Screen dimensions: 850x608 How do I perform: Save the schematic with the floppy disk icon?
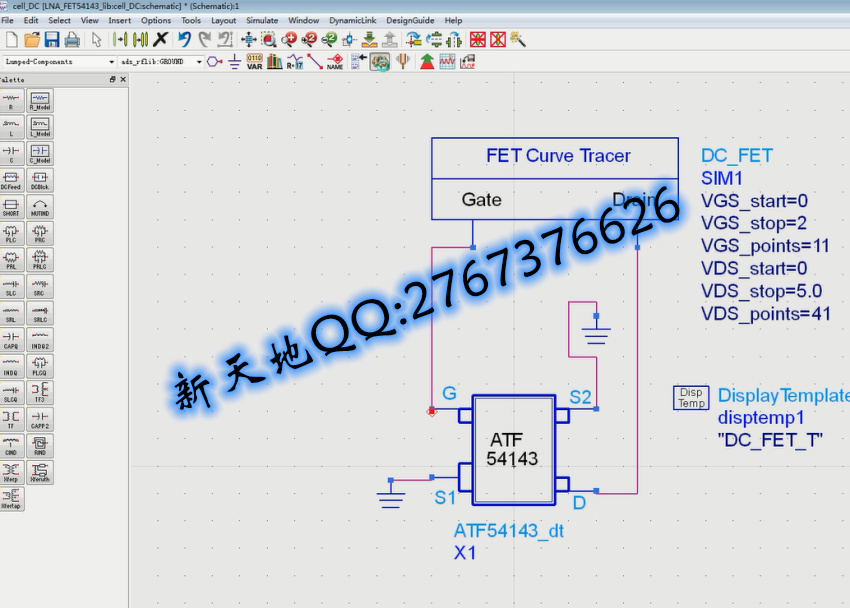tap(52, 40)
